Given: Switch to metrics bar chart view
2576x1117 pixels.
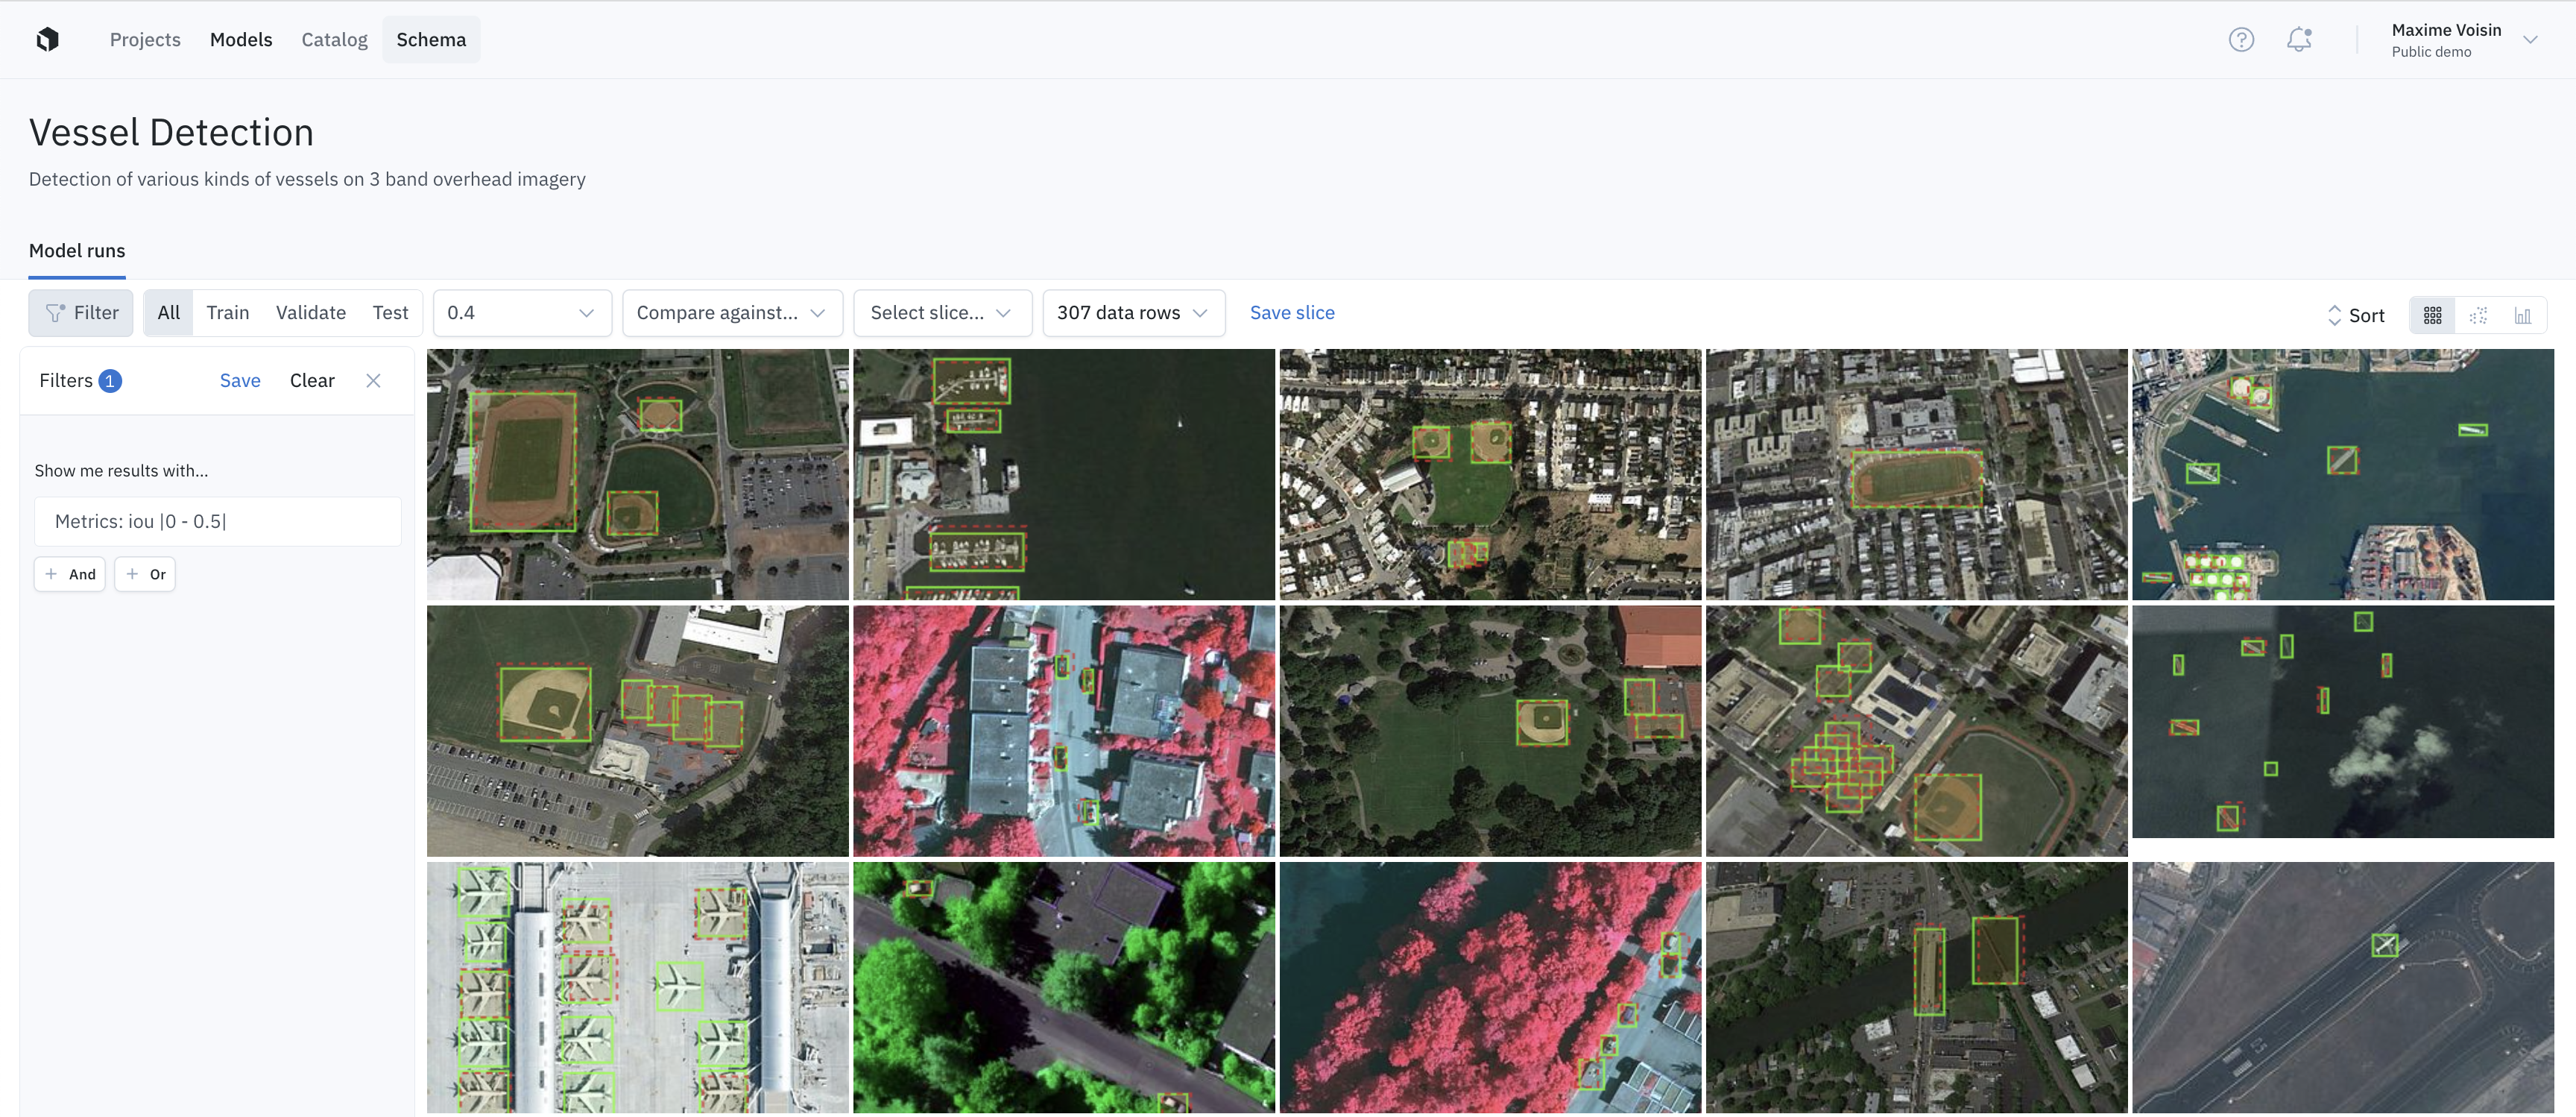Looking at the screenshot, I should (2523, 315).
